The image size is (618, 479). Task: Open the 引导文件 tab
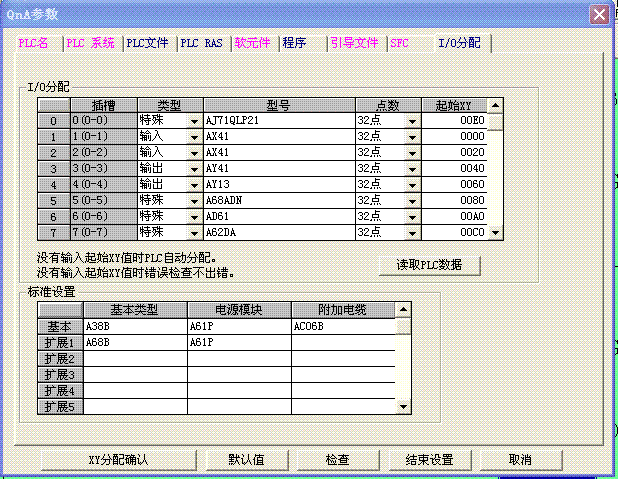tap(354, 43)
